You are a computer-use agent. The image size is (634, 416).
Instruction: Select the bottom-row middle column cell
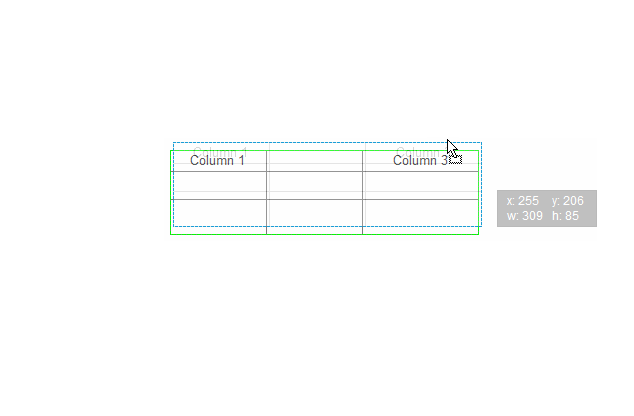tap(315, 217)
